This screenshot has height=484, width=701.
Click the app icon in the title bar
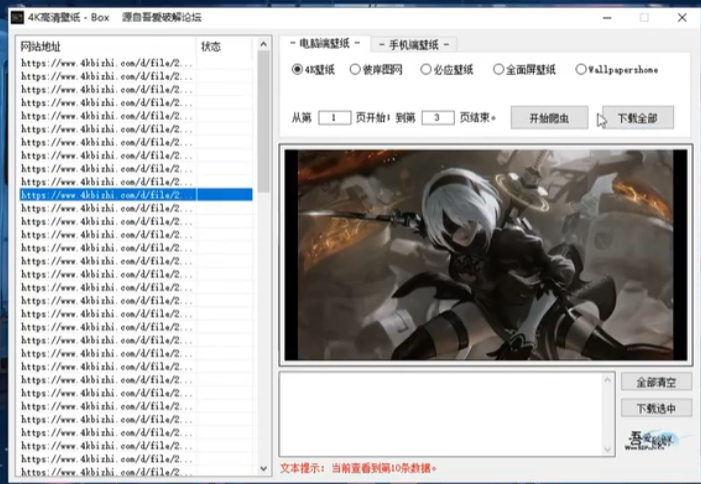click(x=17, y=17)
